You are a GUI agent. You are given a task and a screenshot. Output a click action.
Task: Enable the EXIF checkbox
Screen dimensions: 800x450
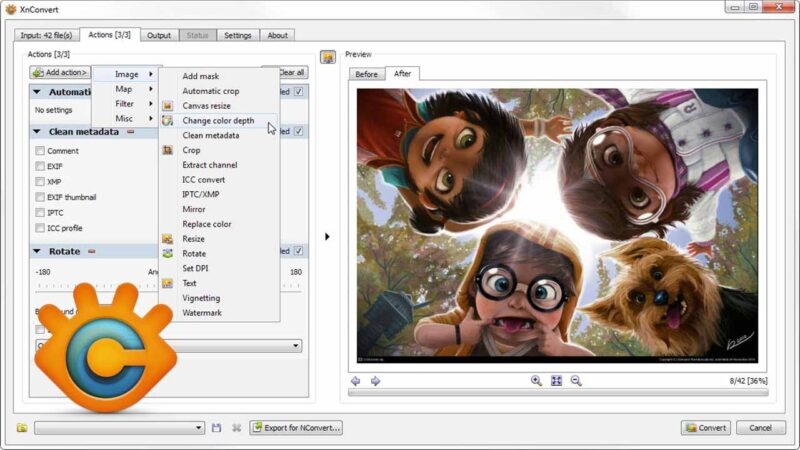tap(40, 166)
